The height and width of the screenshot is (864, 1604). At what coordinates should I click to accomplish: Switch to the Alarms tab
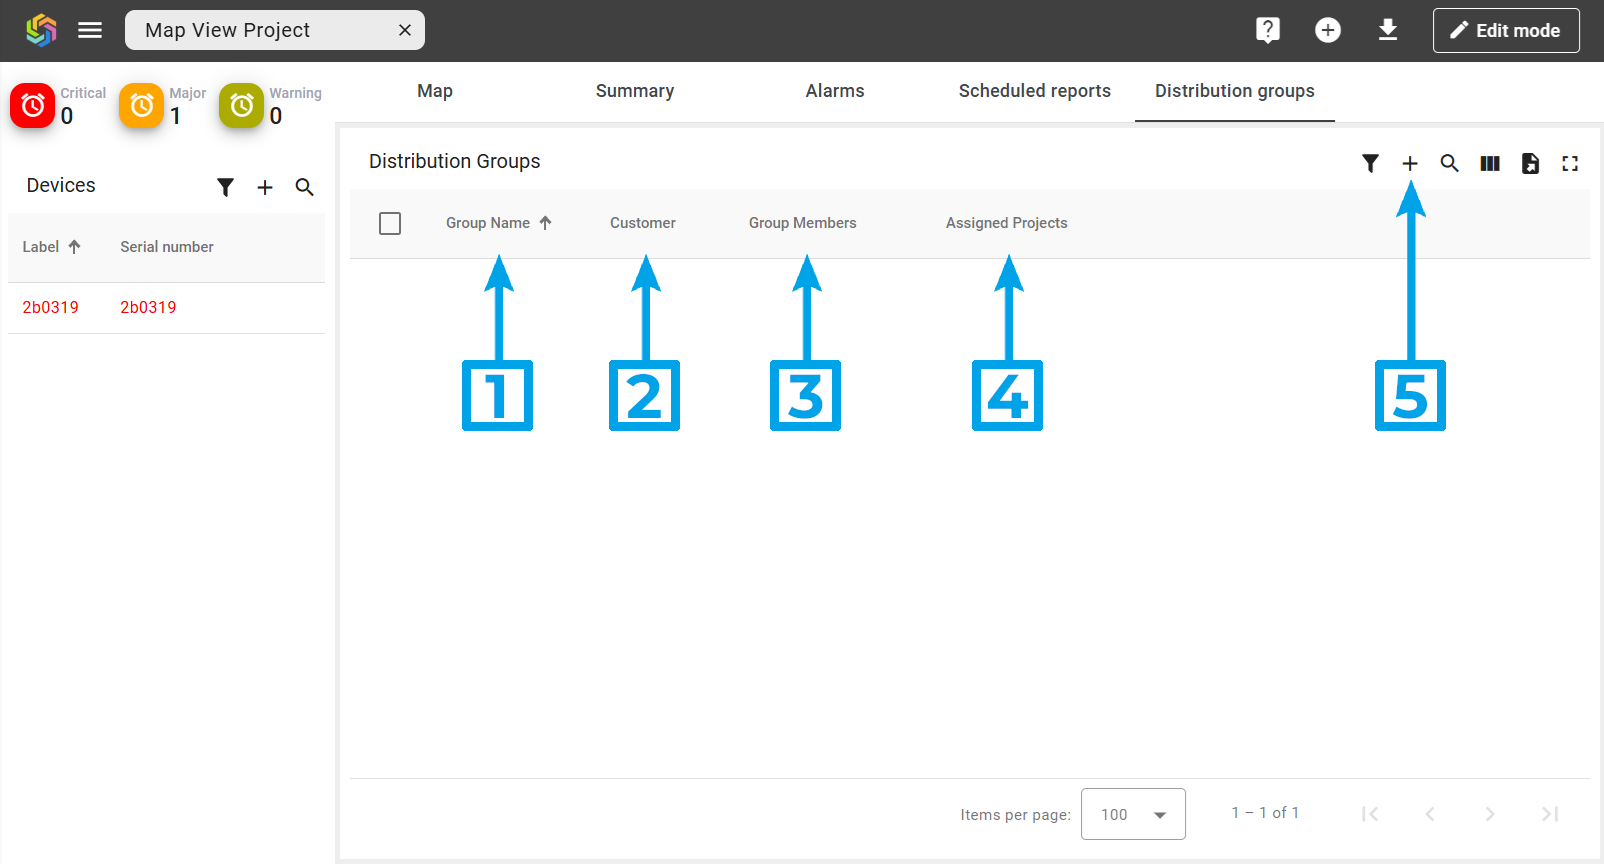tap(834, 91)
